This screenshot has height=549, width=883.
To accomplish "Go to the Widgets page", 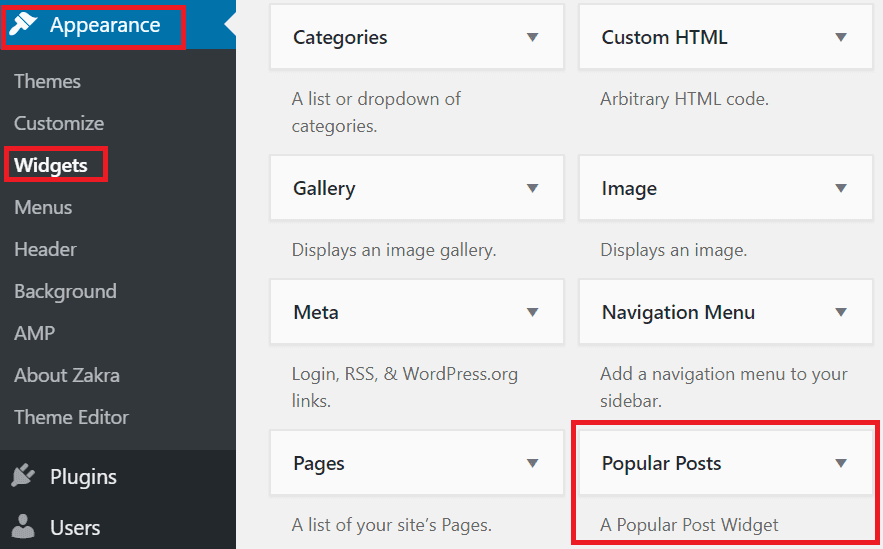I will [x=51, y=166].
